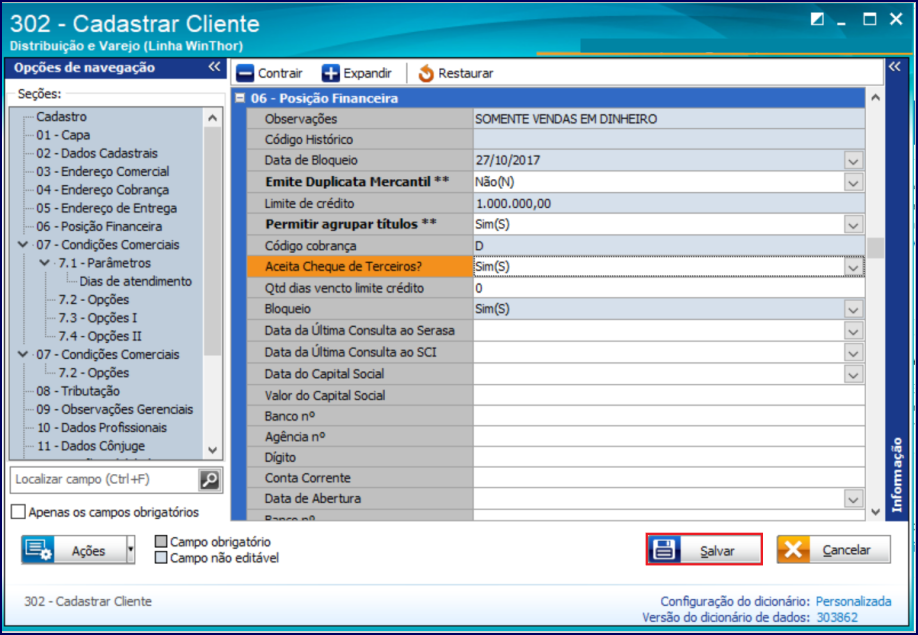Select Dias de atendimento tree item
Viewport: 918px width, 635px height.
[136, 282]
